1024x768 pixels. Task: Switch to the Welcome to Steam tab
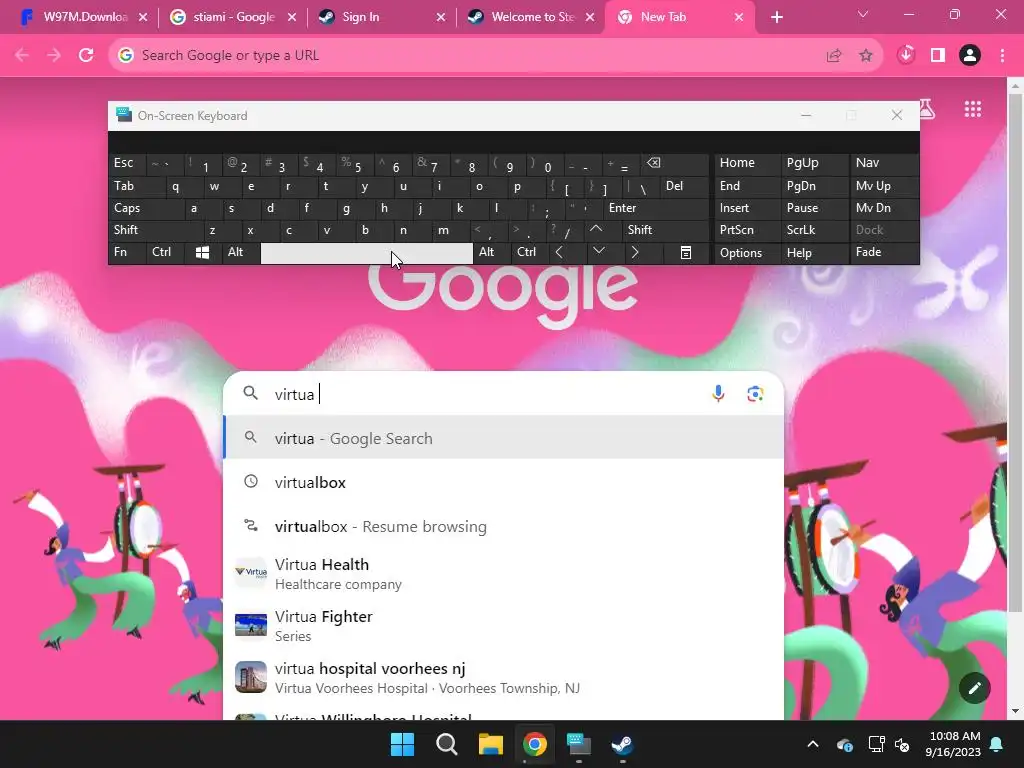click(530, 17)
